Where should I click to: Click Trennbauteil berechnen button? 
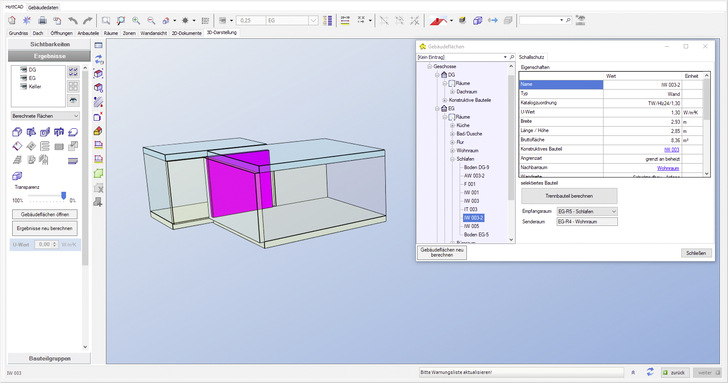pos(569,196)
